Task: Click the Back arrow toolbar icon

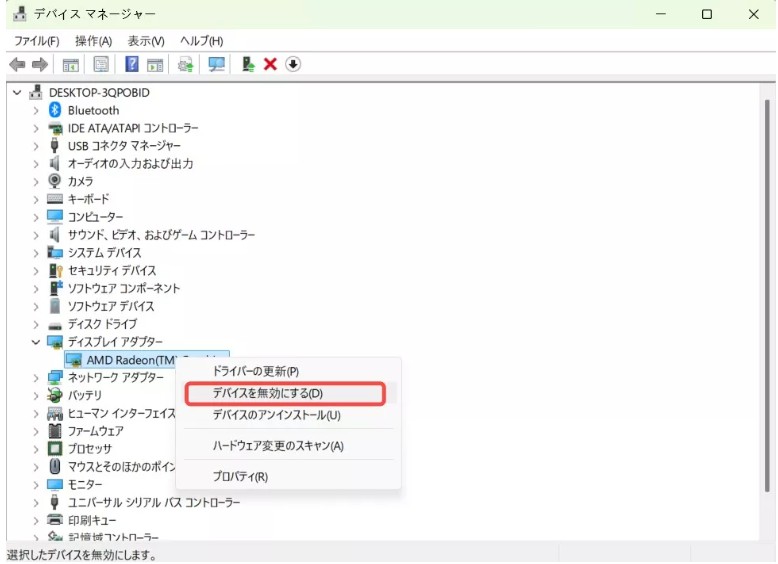Action: pyautogui.click(x=17, y=64)
